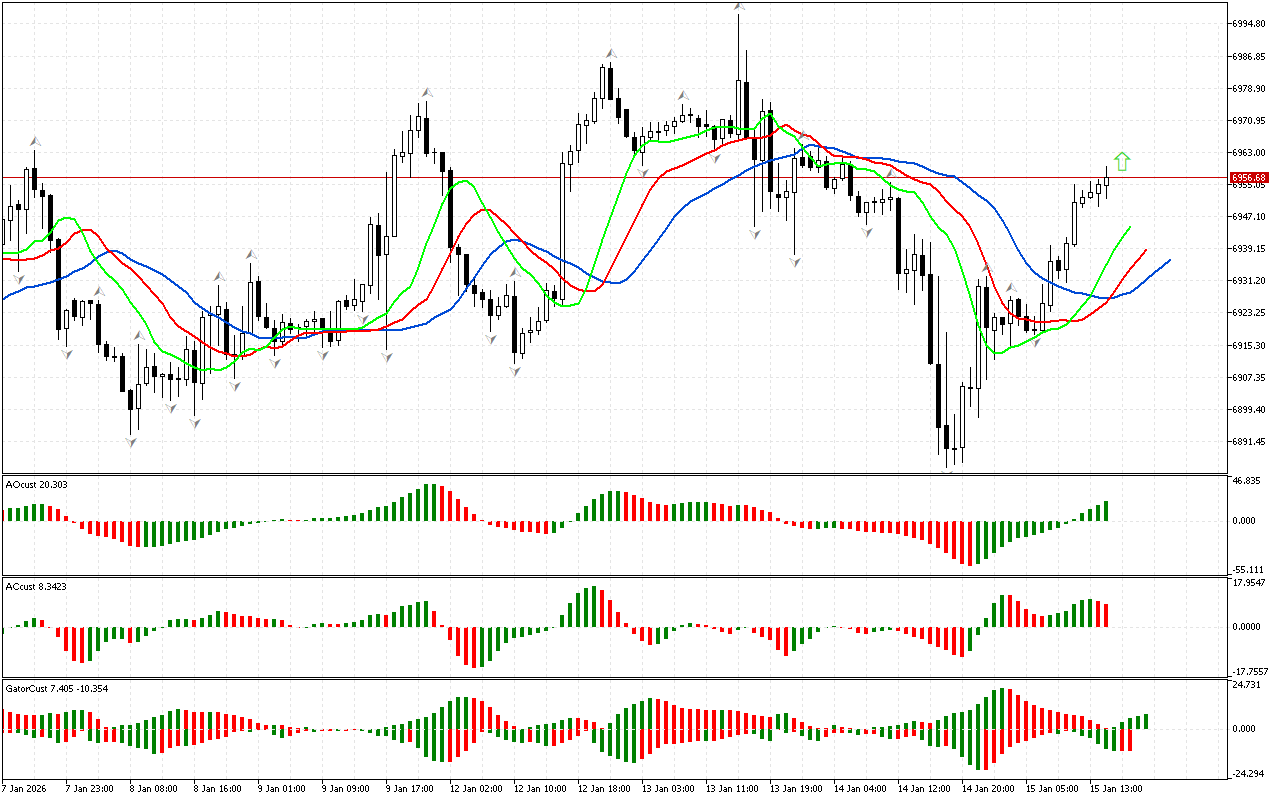The height and width of the screenshot is (800, 1280).
Task: Click the 7 Jan 2026 date label
Action: [x=26, y=788]
